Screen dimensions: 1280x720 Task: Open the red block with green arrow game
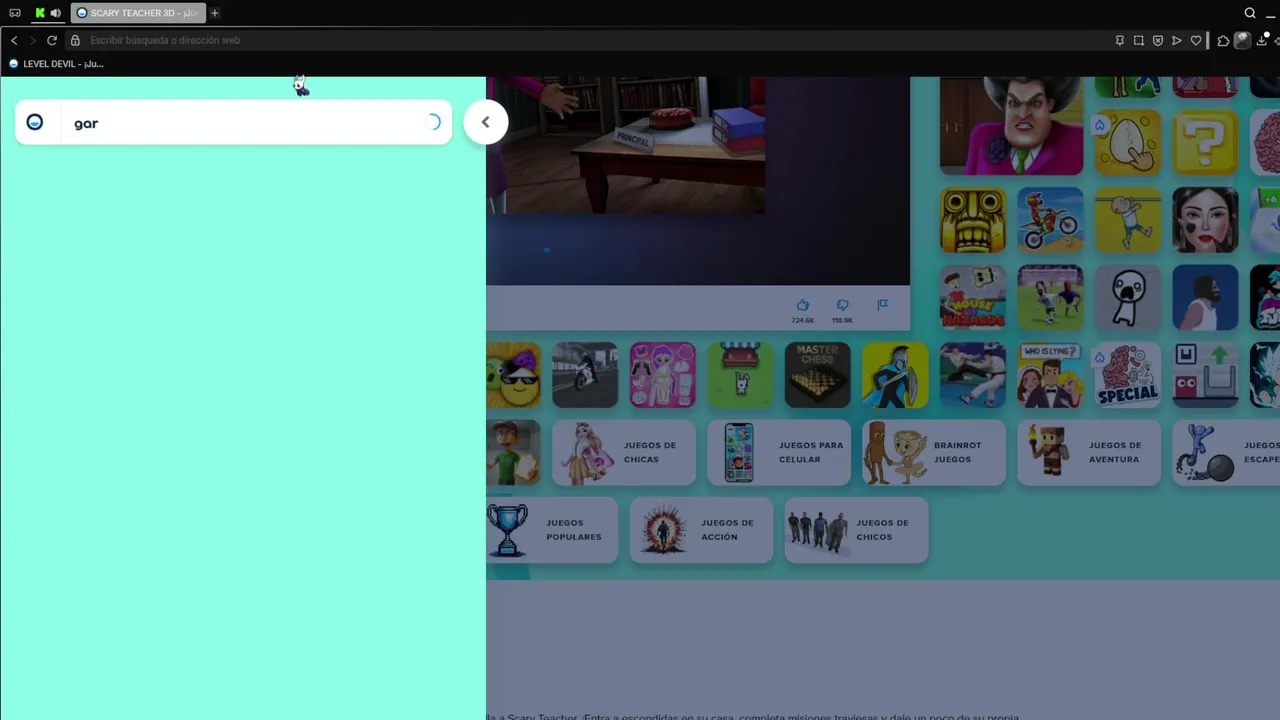coord(1205,375)
